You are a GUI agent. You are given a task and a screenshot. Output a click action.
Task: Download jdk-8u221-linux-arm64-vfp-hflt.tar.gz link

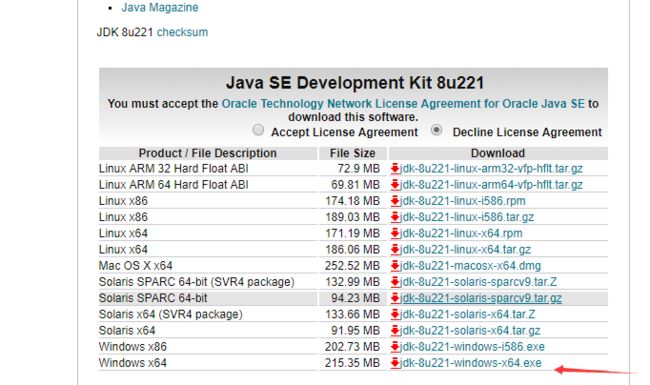(x=491, y=185)
